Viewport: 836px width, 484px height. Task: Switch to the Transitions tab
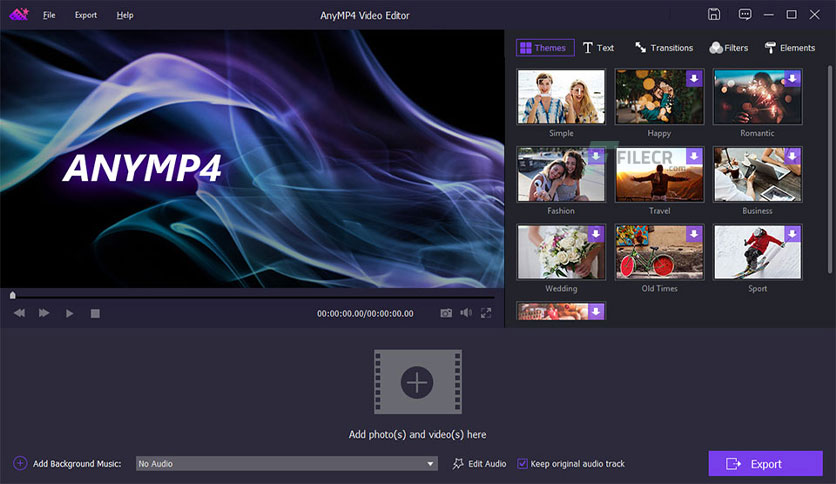pyautogui.click(x=664, y=47)
